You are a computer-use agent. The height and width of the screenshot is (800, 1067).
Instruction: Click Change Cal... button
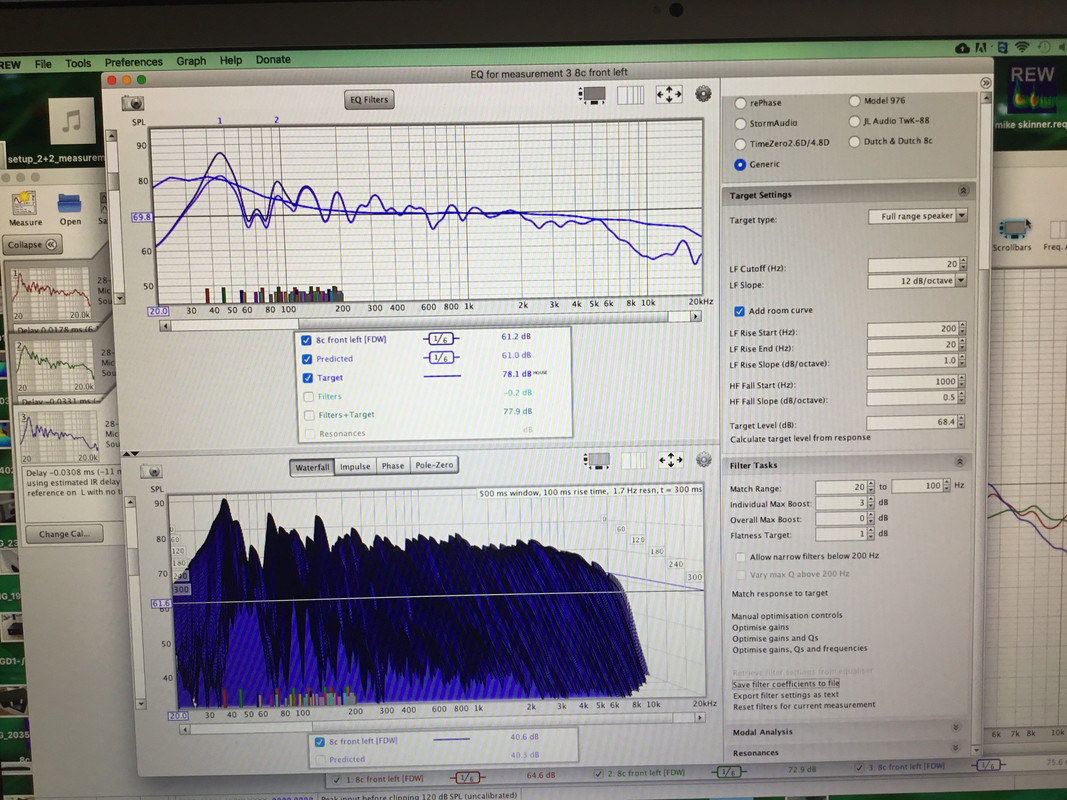pyautogui.click(x=63, y=534)
